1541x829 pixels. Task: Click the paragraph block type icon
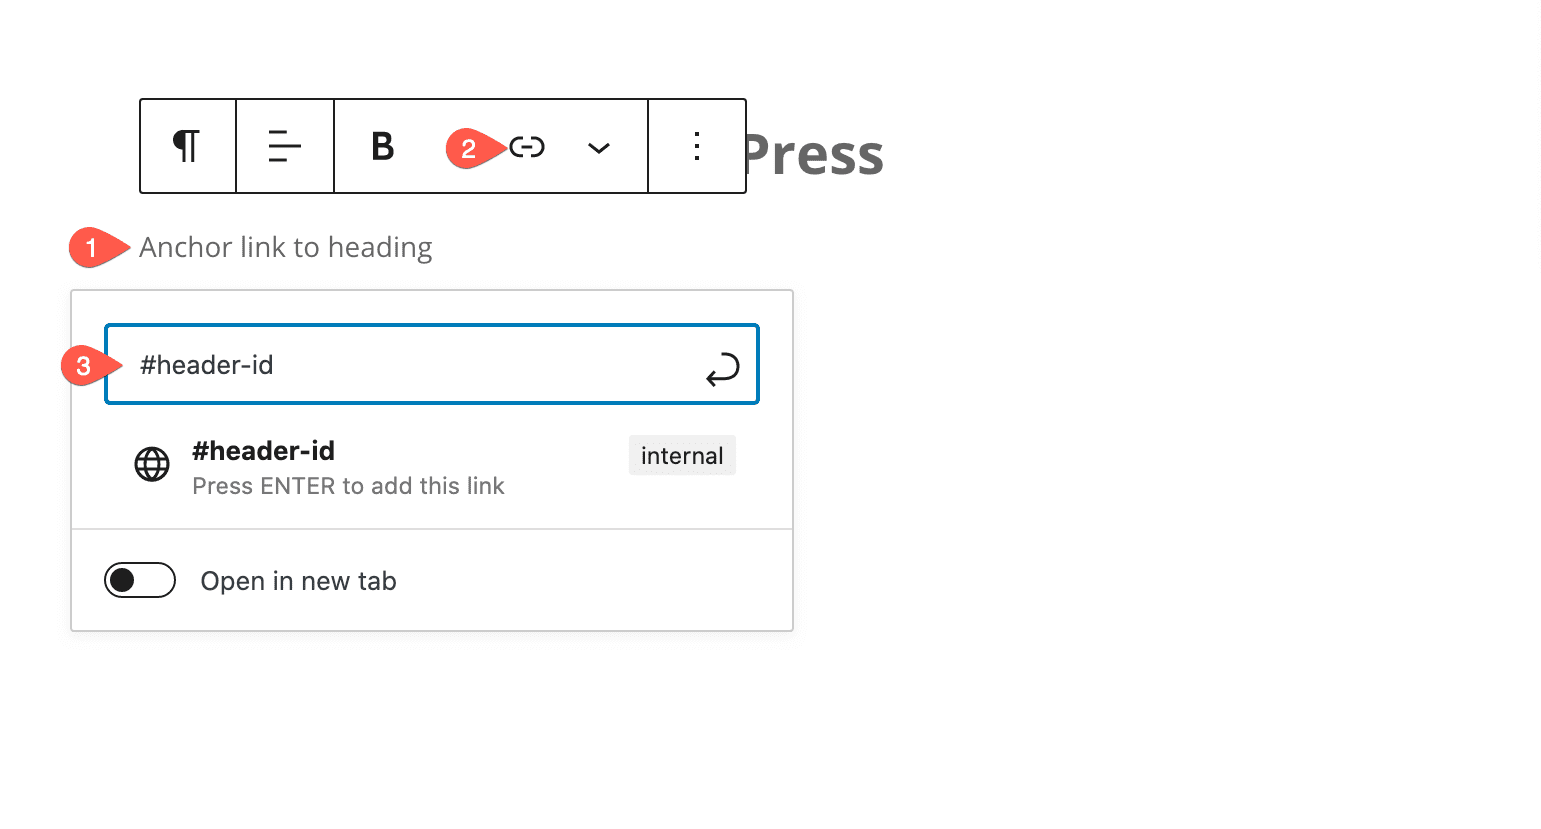point(187,146)
